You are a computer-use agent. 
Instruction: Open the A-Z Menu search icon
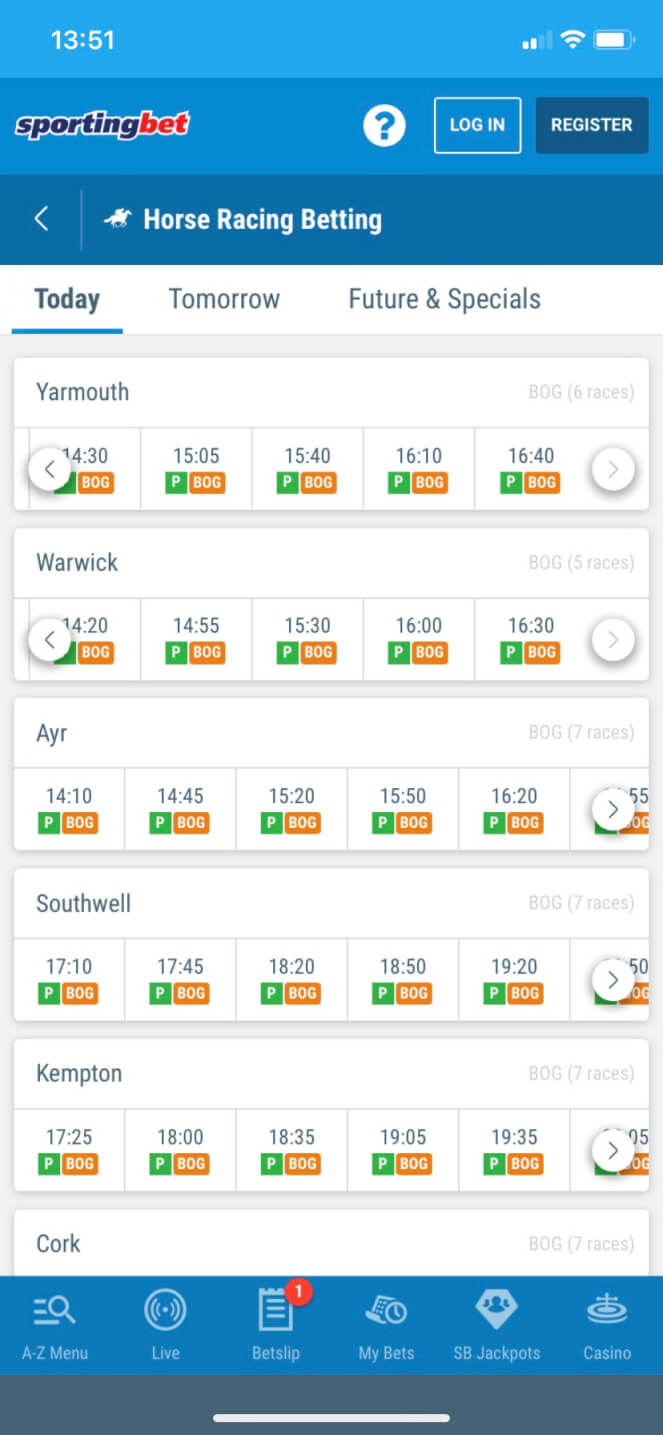click(55, 1311)
